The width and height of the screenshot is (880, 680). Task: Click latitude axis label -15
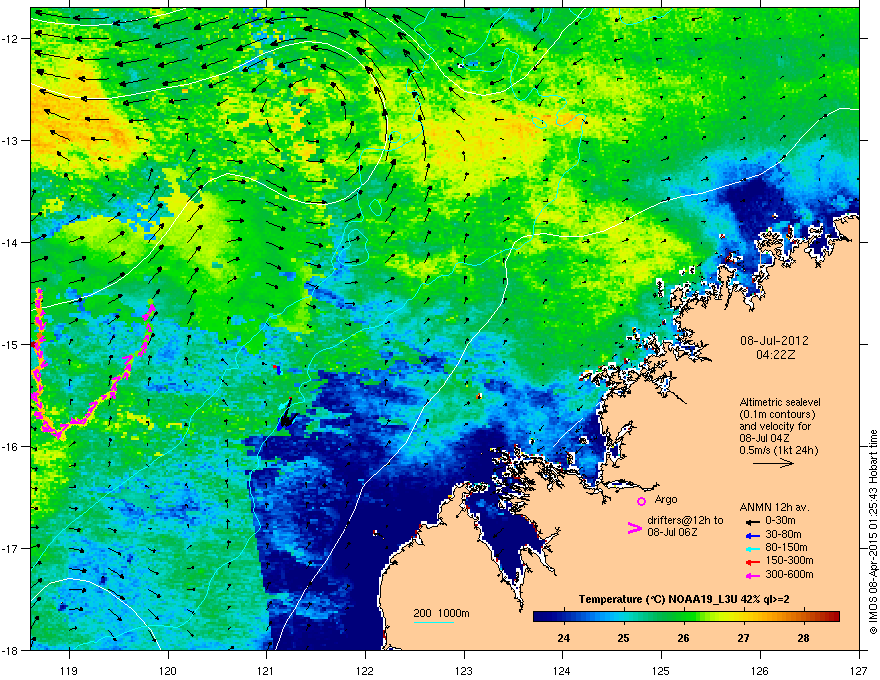coord(11,344)
